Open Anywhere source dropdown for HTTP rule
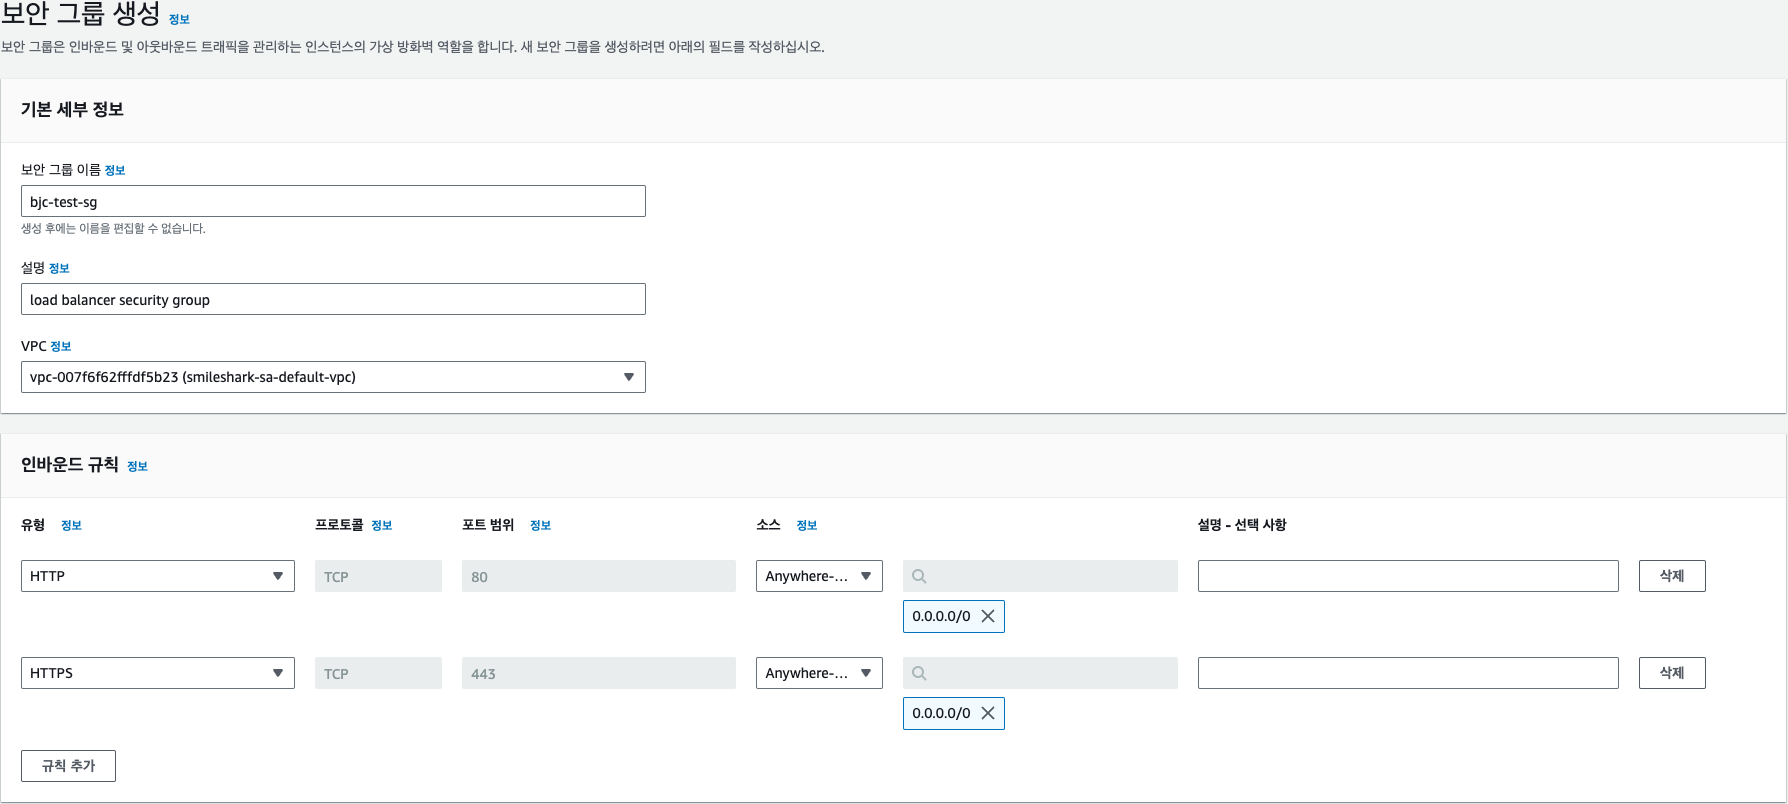Viewport: 1788px width, 804px height. coord(818,576)
